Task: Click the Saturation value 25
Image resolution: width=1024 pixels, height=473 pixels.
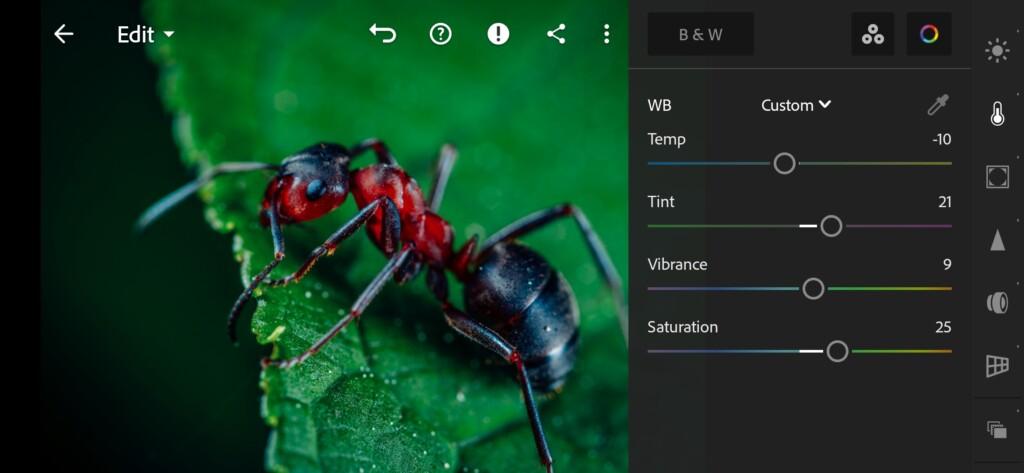Action: click(943, 327)
